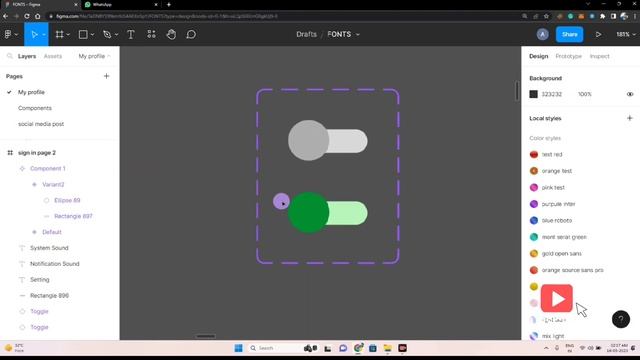Screen dimensions: 640x360
Task: Open the Resources components tool
Action: (151, 34)
